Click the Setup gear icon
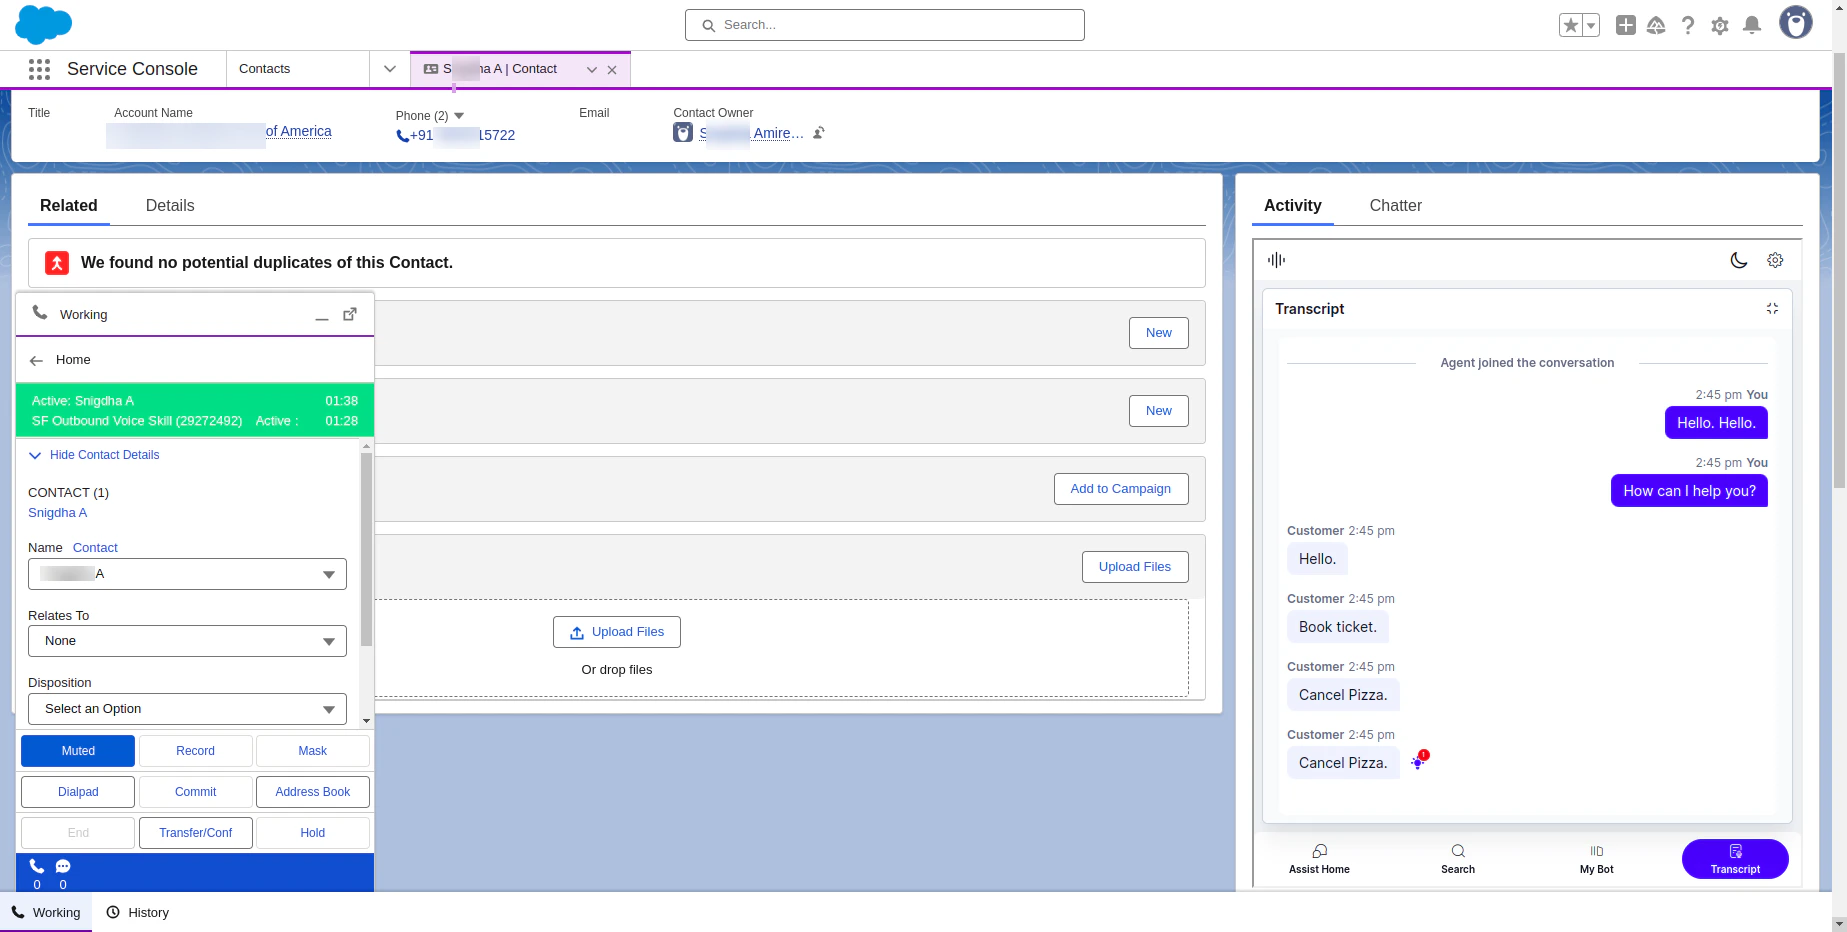Viewport: 1847px width, 932px height. [x=1720, y=25]
